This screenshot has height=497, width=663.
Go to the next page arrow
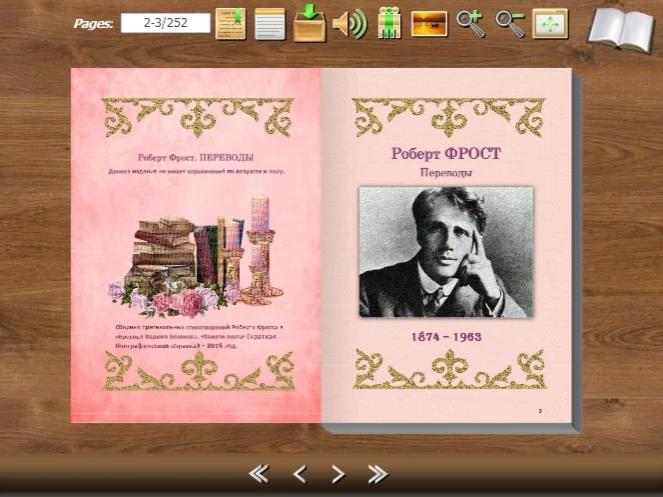pyautogui.click(x=338, y=473)
